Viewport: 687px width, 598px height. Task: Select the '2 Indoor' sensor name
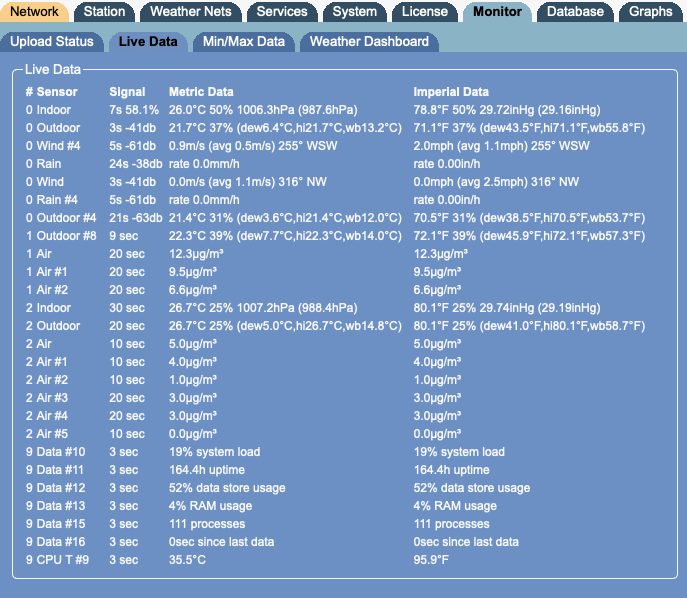(48, 308)
